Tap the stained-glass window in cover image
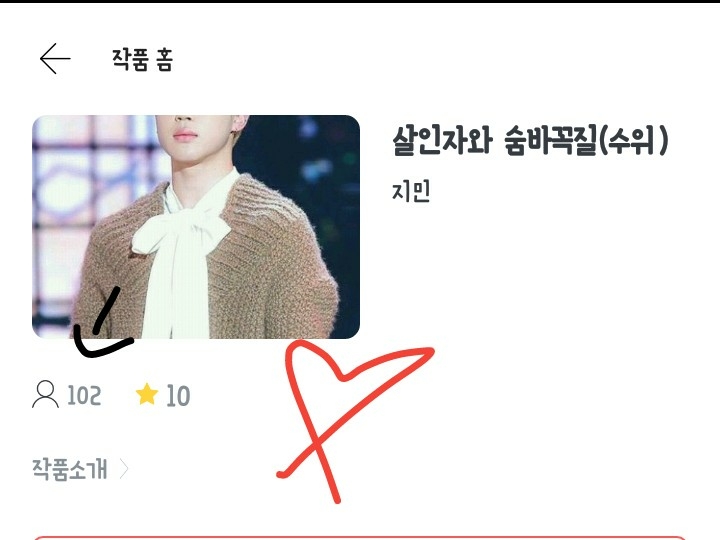Image resolution: width=720 pixels, height=540 pixels. click(x=69, y=193)
